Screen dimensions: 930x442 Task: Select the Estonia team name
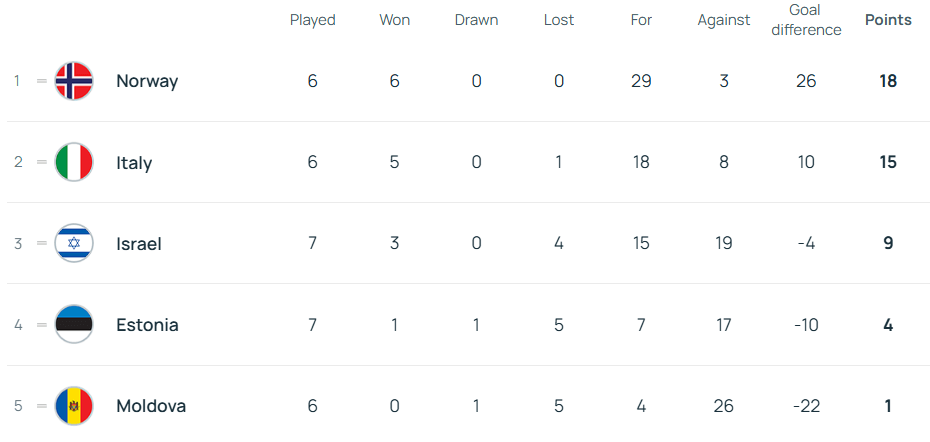pyautogui.click(x=147, y=324)
